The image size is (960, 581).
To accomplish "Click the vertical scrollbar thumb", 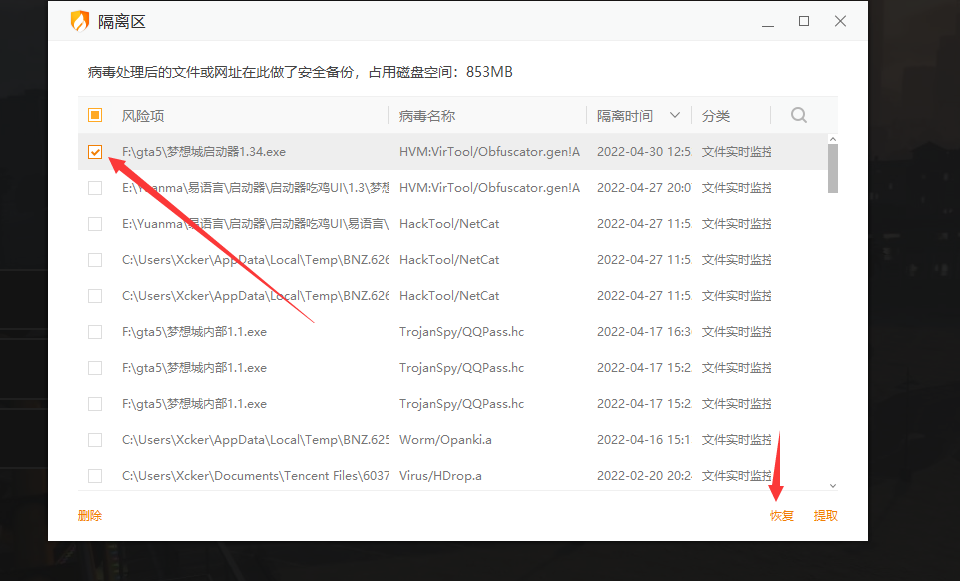I will [833, 168].
